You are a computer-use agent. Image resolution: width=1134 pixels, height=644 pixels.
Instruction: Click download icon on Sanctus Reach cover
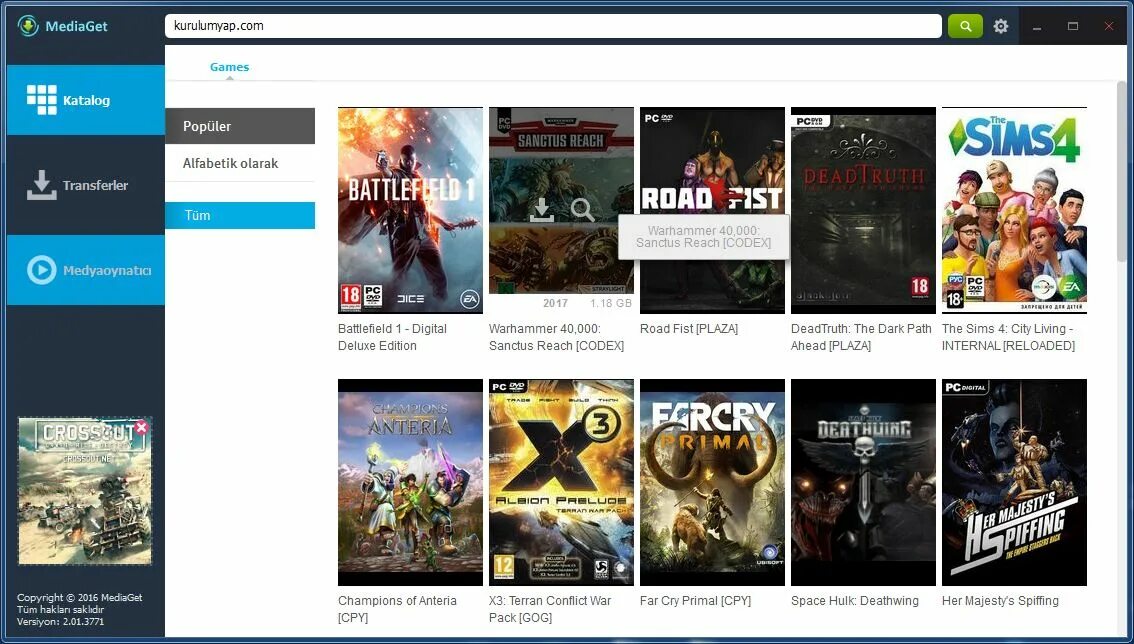(x=542, y=210)
